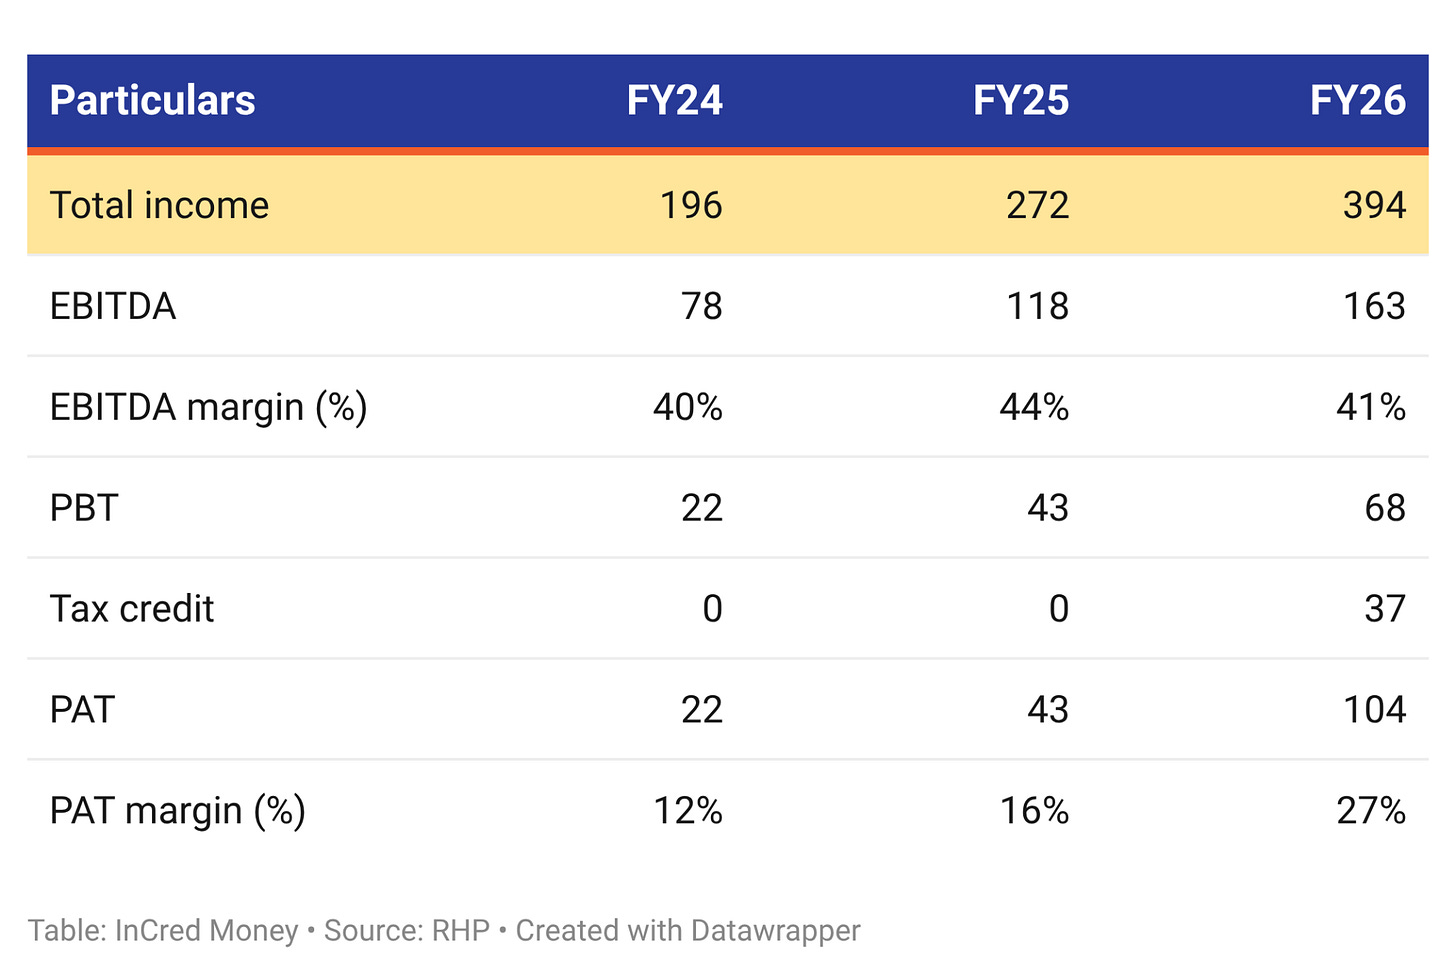Screen dimensions: 1456x976
Task: Click the FY25 EBITDA margin 44%
Action: click(x=1034, y=407)
